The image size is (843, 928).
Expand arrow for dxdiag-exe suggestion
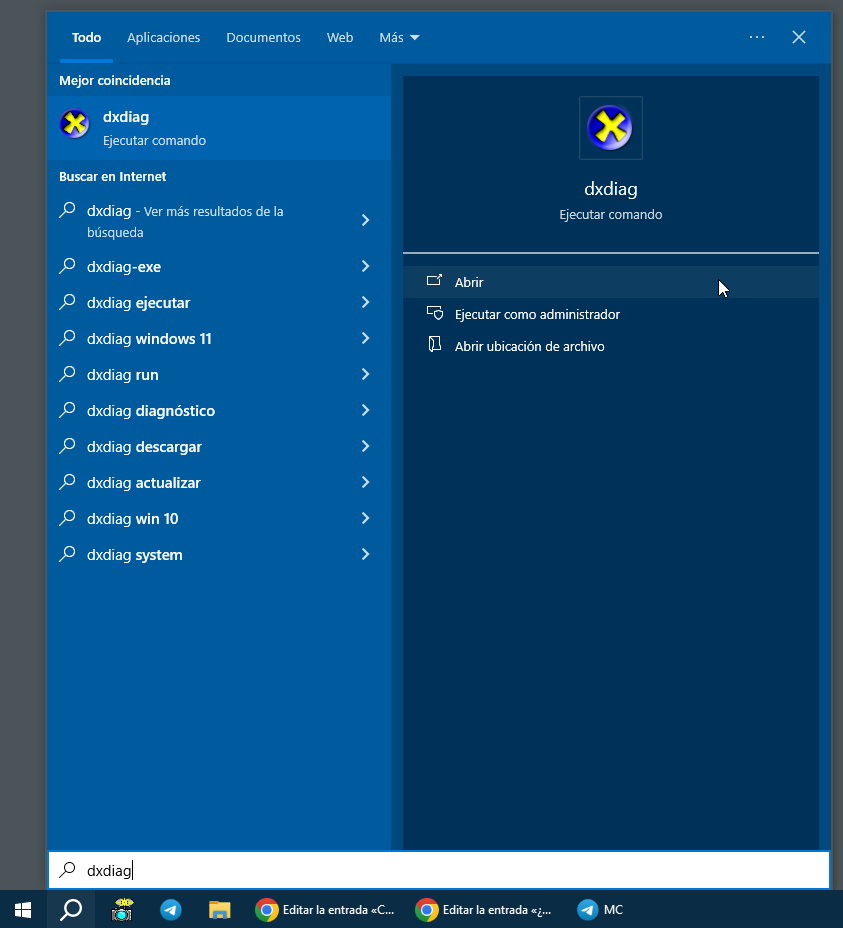coord(365,267)
